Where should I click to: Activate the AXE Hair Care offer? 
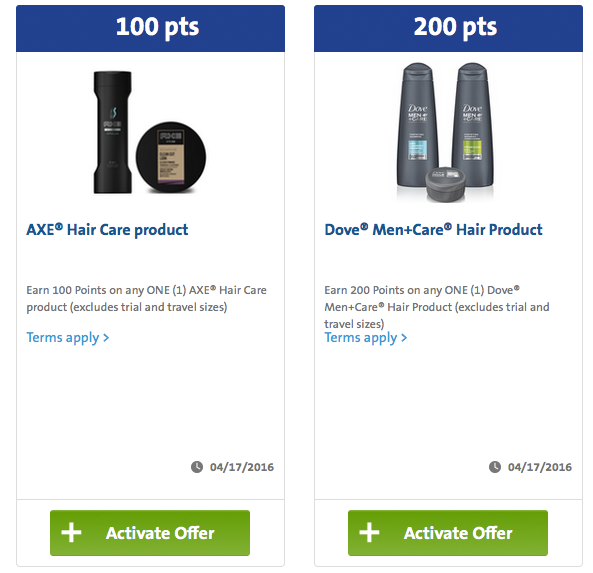(150, 533)
